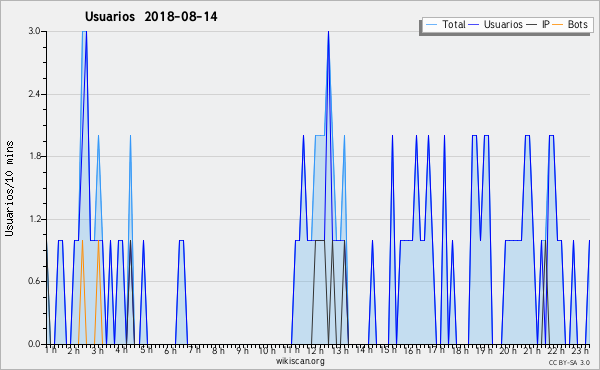Click the '10 h' x-axis label

267,350
